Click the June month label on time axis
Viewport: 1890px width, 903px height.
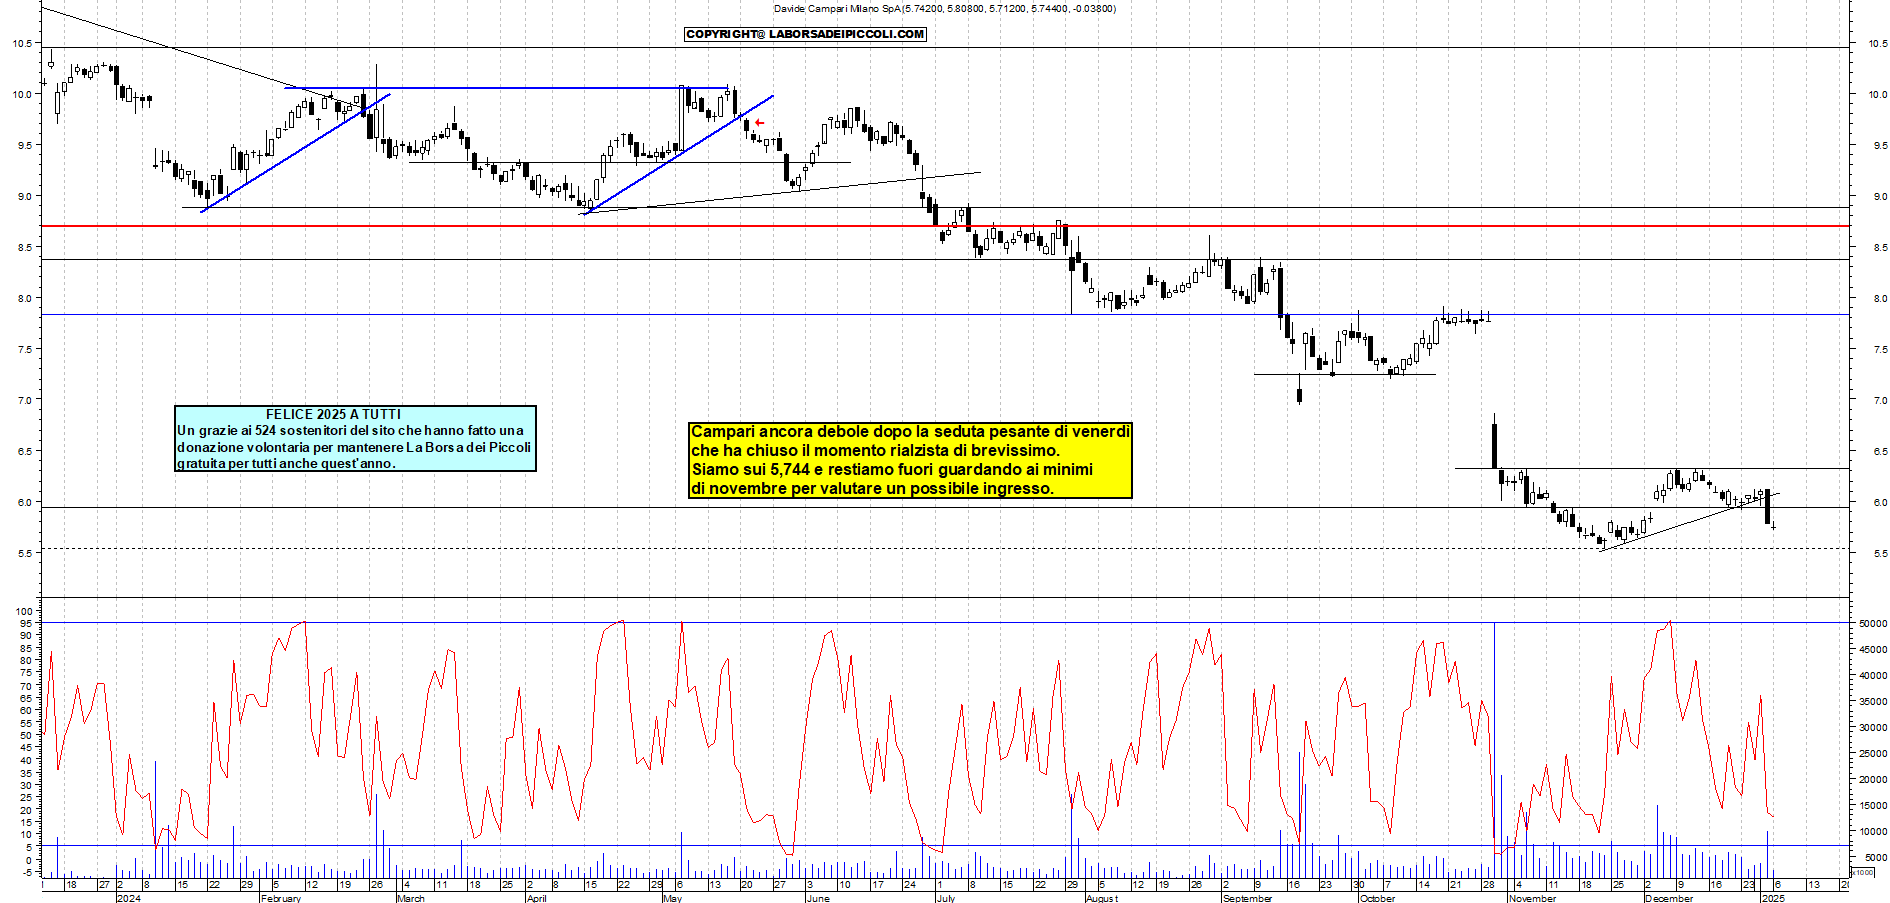818,898
